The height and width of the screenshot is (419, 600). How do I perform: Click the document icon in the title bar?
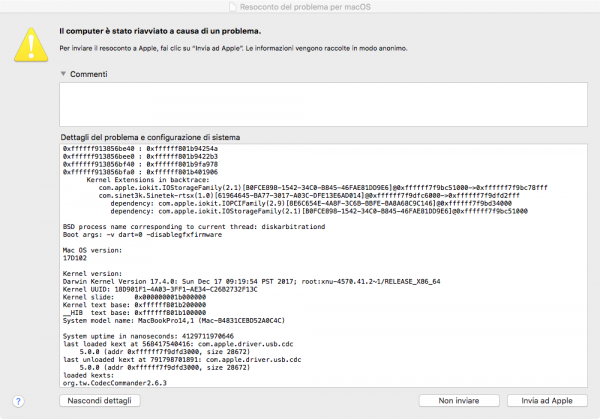[x=233, y=7]
